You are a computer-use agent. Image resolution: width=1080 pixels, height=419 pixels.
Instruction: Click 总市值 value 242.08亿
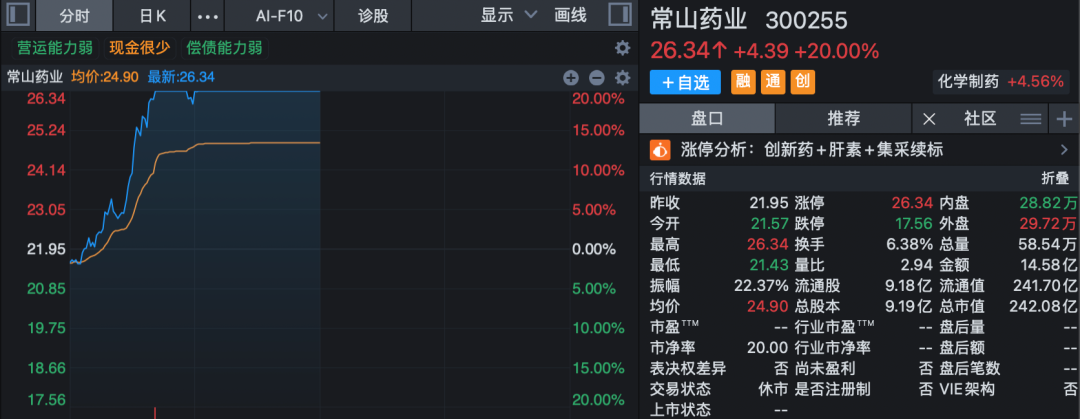1044,305
